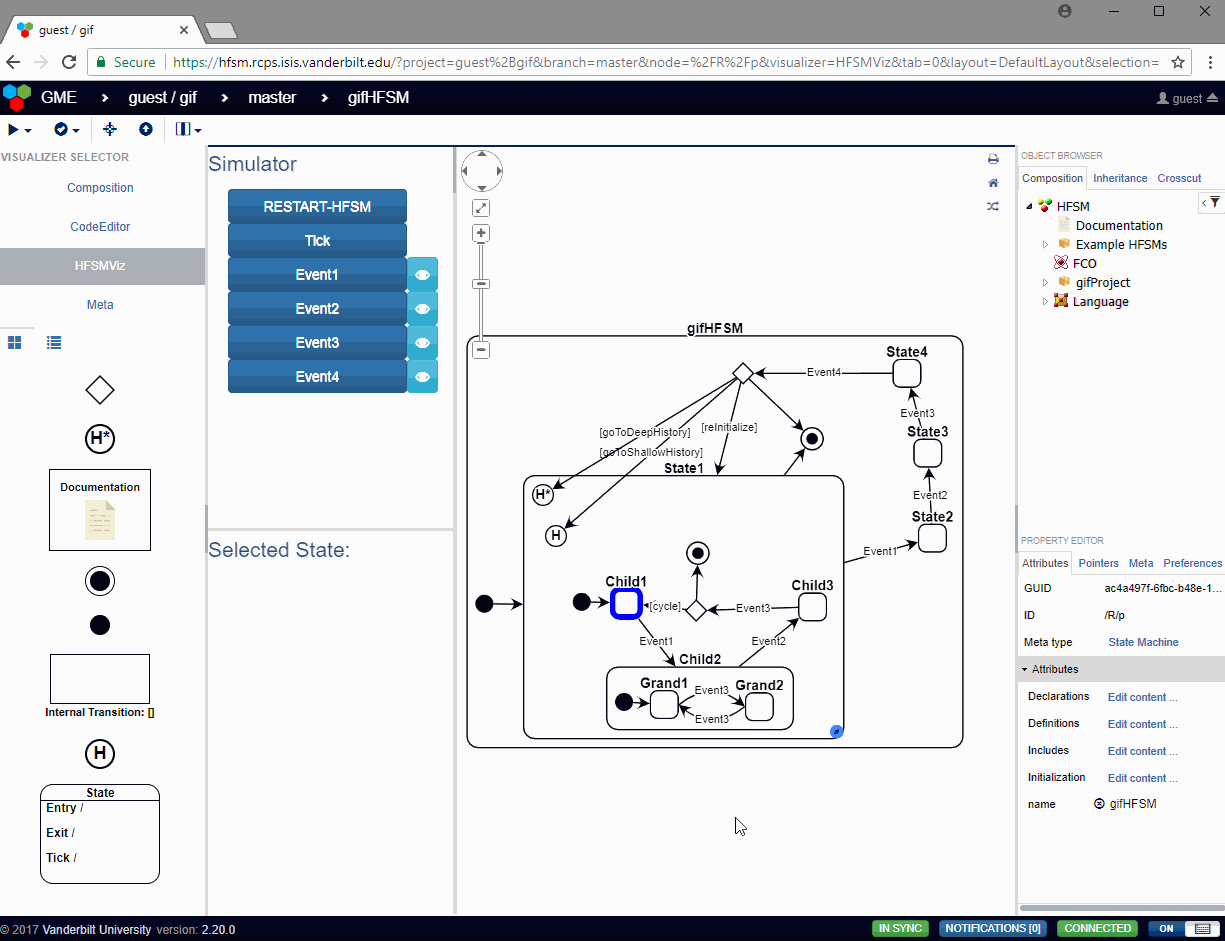Click the Print icon above the canvas
The width and height of the screenshot is (1225, 941).
coord(993,158)
